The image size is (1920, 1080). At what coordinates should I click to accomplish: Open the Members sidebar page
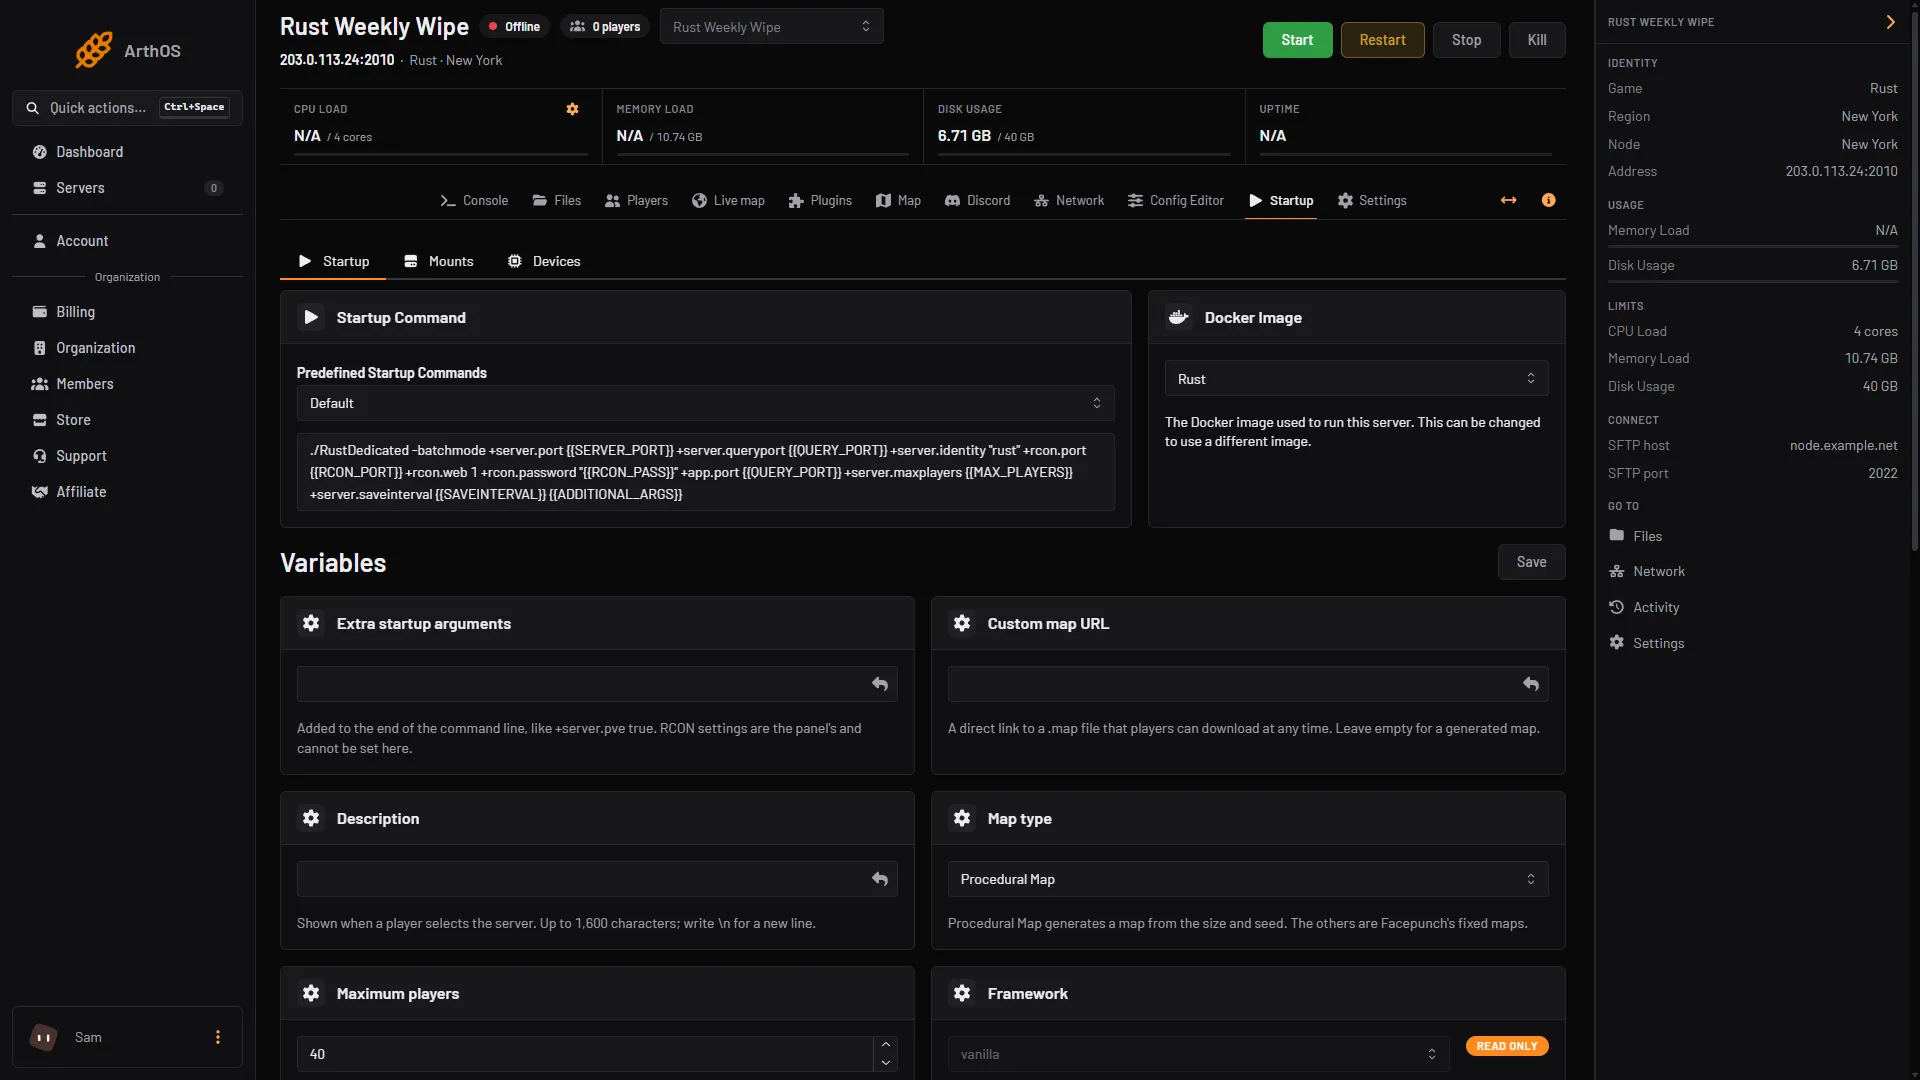(x=127, y=384)
